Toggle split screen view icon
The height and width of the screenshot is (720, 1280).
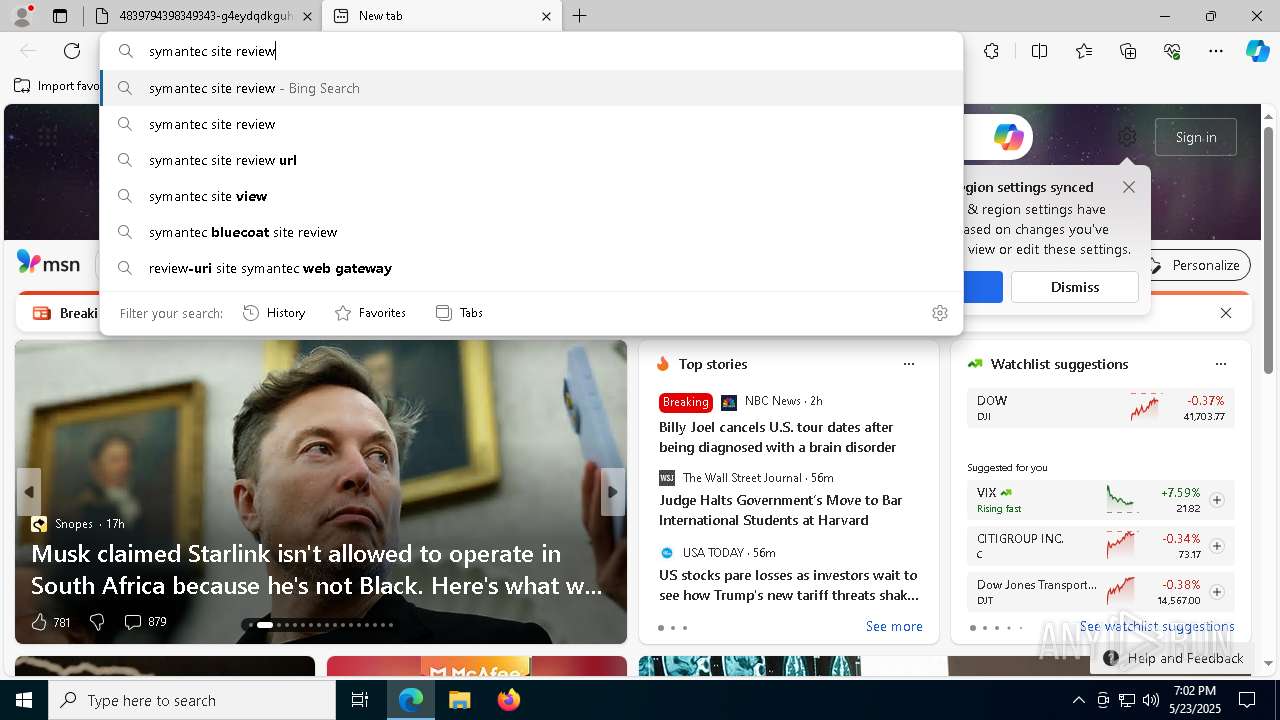coord(1039,51)
